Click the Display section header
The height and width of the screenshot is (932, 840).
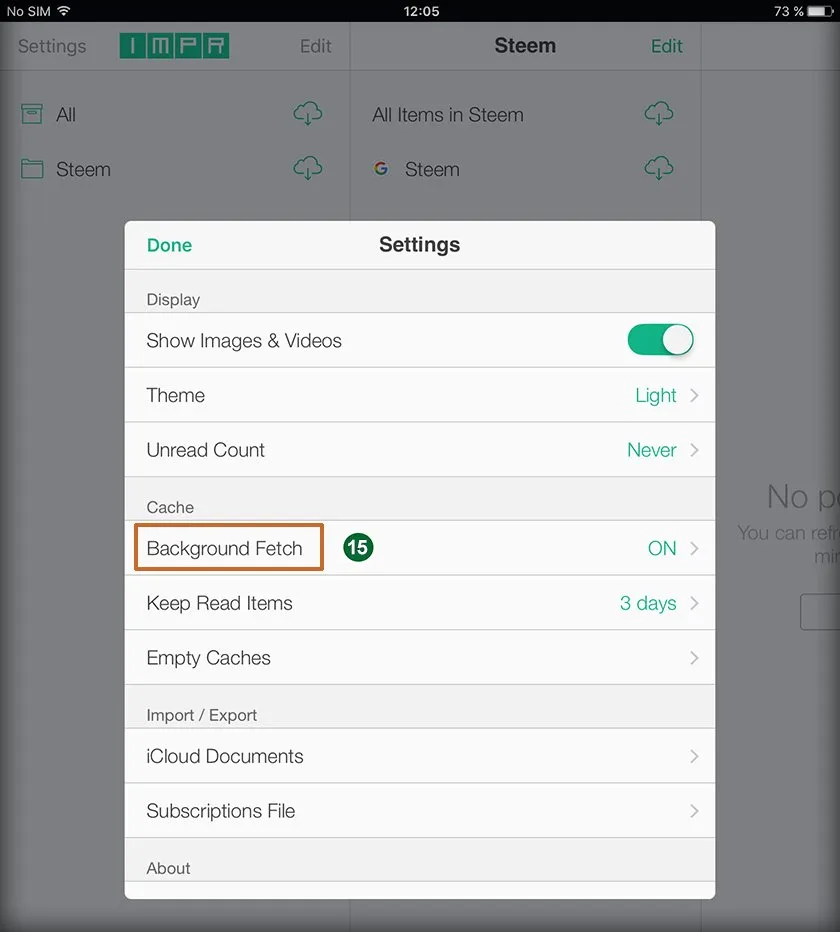(x=173, y=299)
